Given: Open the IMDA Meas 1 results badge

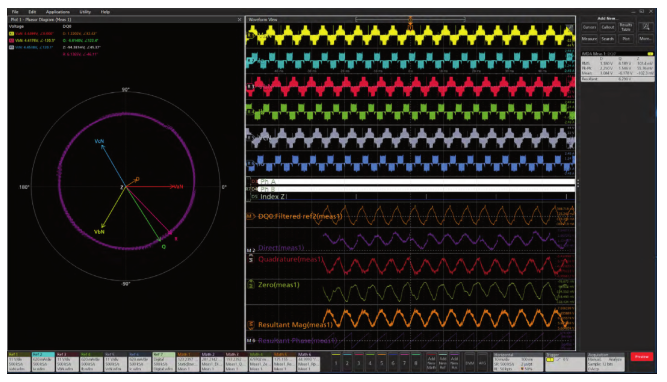Looking at the screenshot, I should (x=617, y=66).
